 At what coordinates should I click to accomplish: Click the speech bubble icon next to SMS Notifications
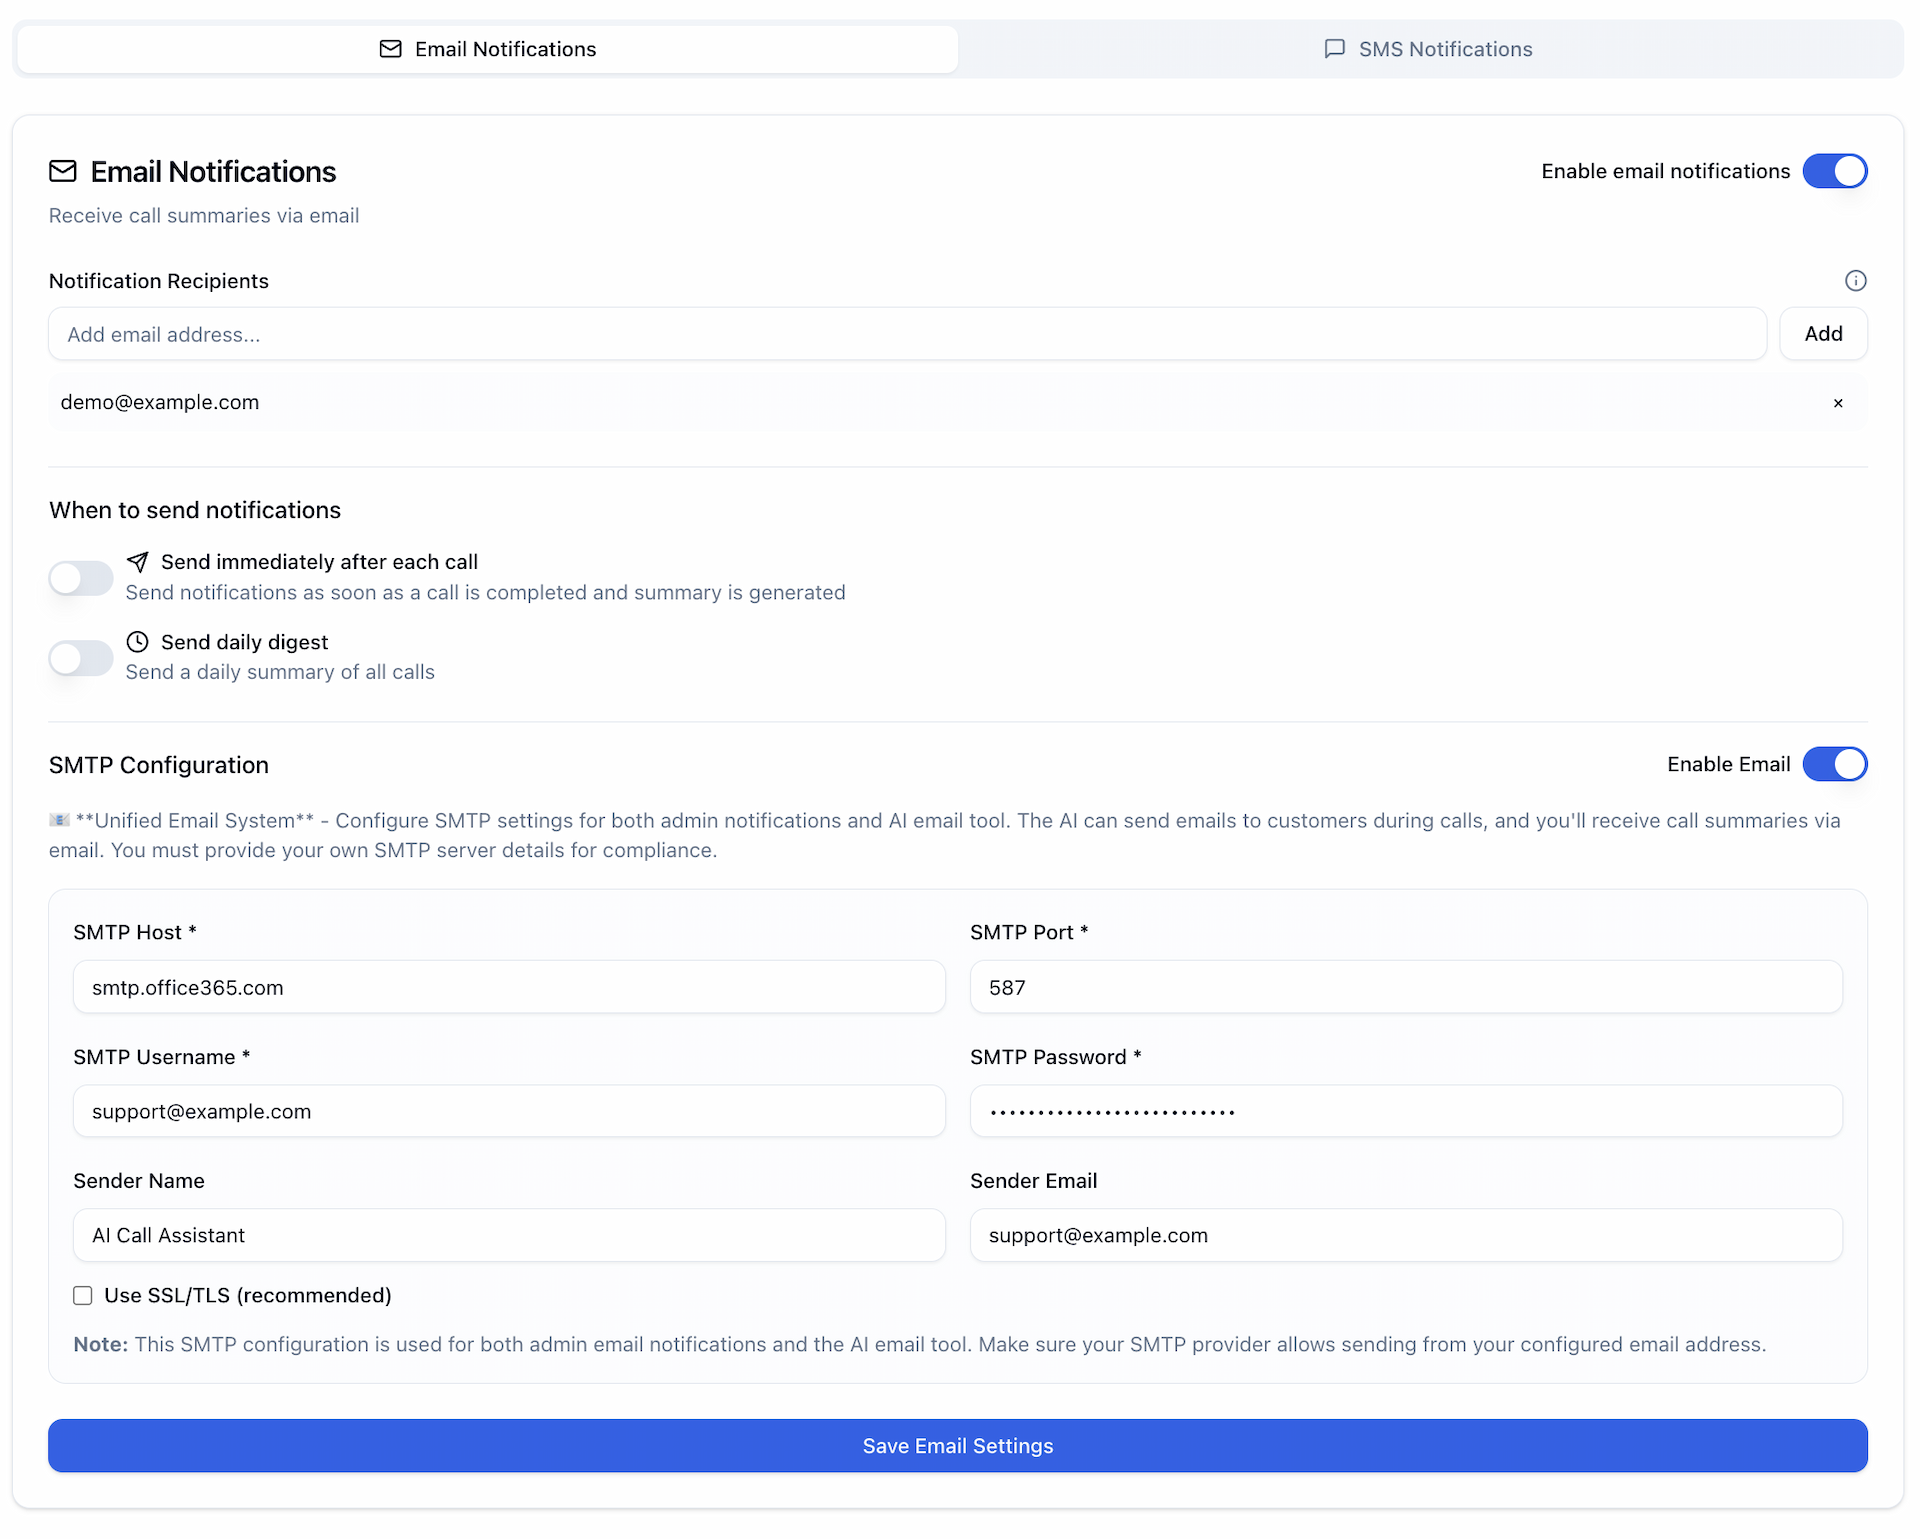[1335, 48]
